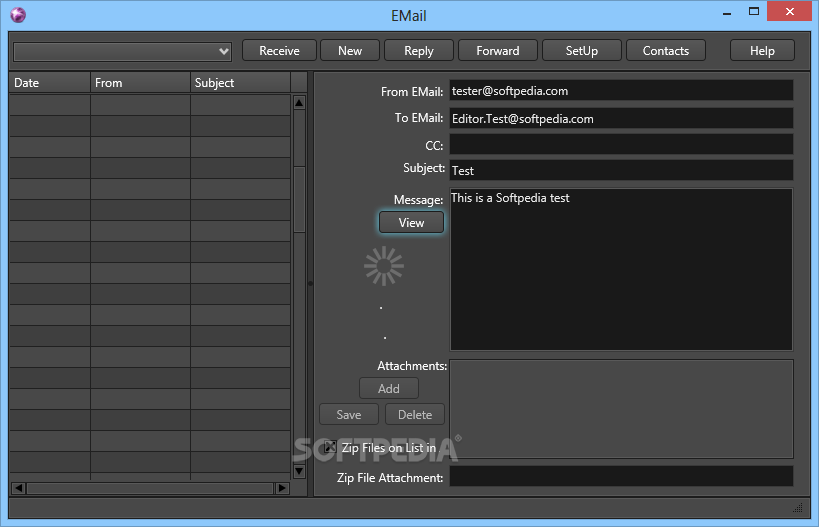Click the Attachments list box
The height and width of the screenshot is (527, 819).
click(x=621, y=409)
